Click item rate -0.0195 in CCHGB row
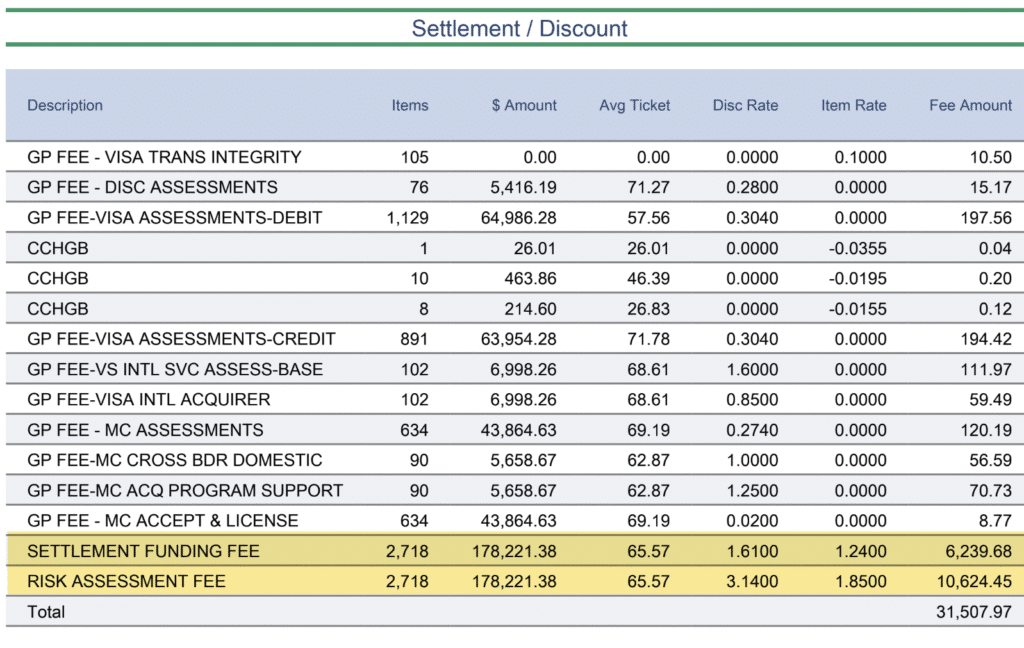This screenshot has width=1024, height=648. [857, 278]
